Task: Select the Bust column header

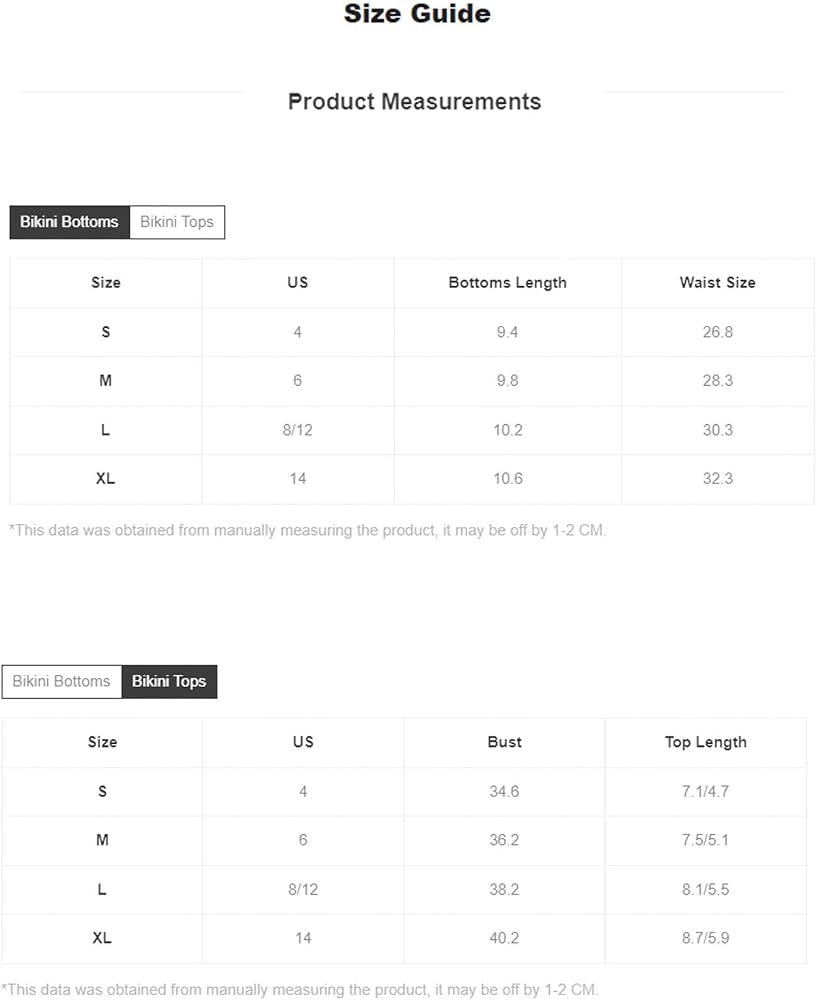Action: (x=504, y=742)
